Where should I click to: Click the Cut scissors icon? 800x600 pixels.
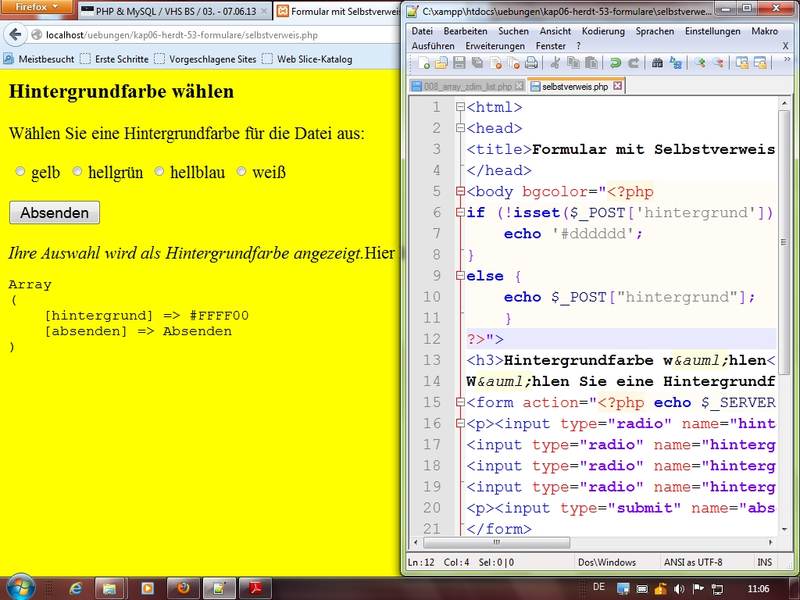(555, 63)
